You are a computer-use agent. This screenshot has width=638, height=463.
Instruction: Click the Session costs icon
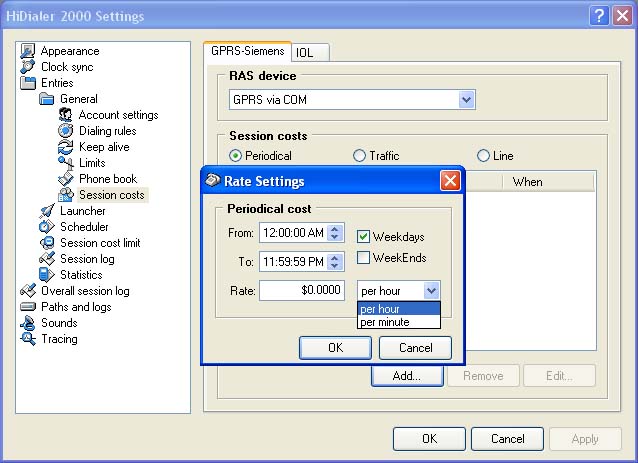[x=66, y=195]
